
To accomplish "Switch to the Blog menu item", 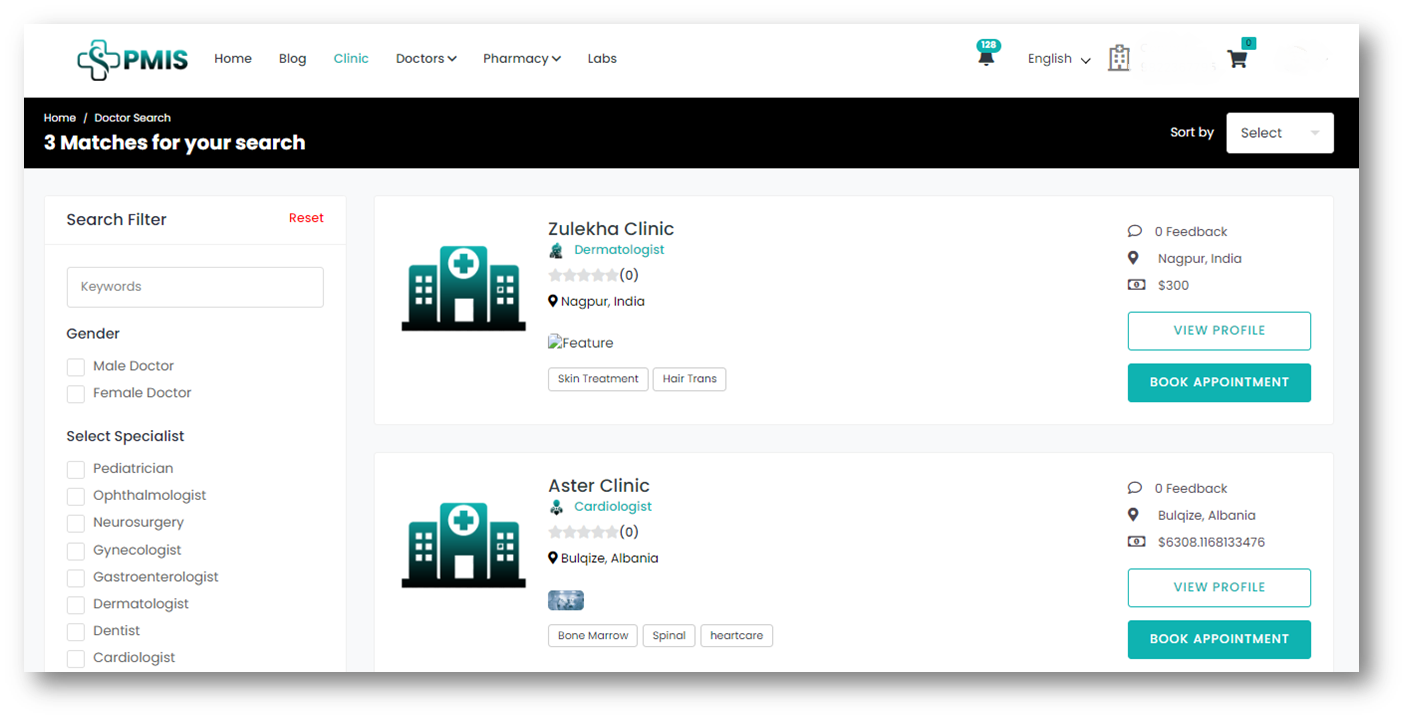I will pos(292,58).
